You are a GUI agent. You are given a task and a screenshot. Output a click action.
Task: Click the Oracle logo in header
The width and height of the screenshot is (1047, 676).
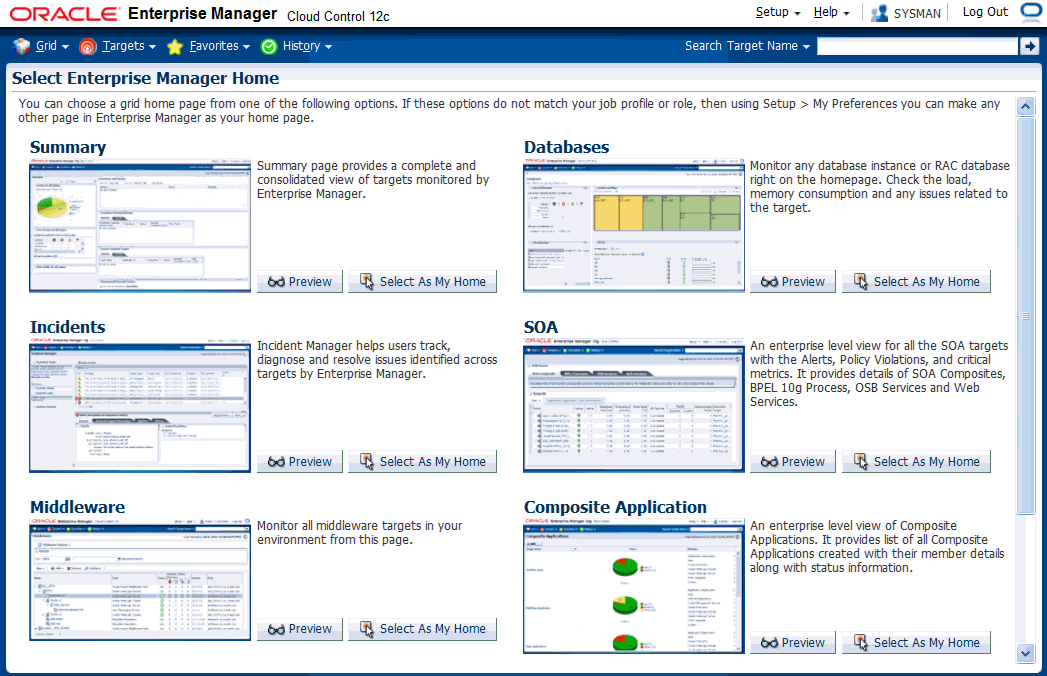coord(65,13)
